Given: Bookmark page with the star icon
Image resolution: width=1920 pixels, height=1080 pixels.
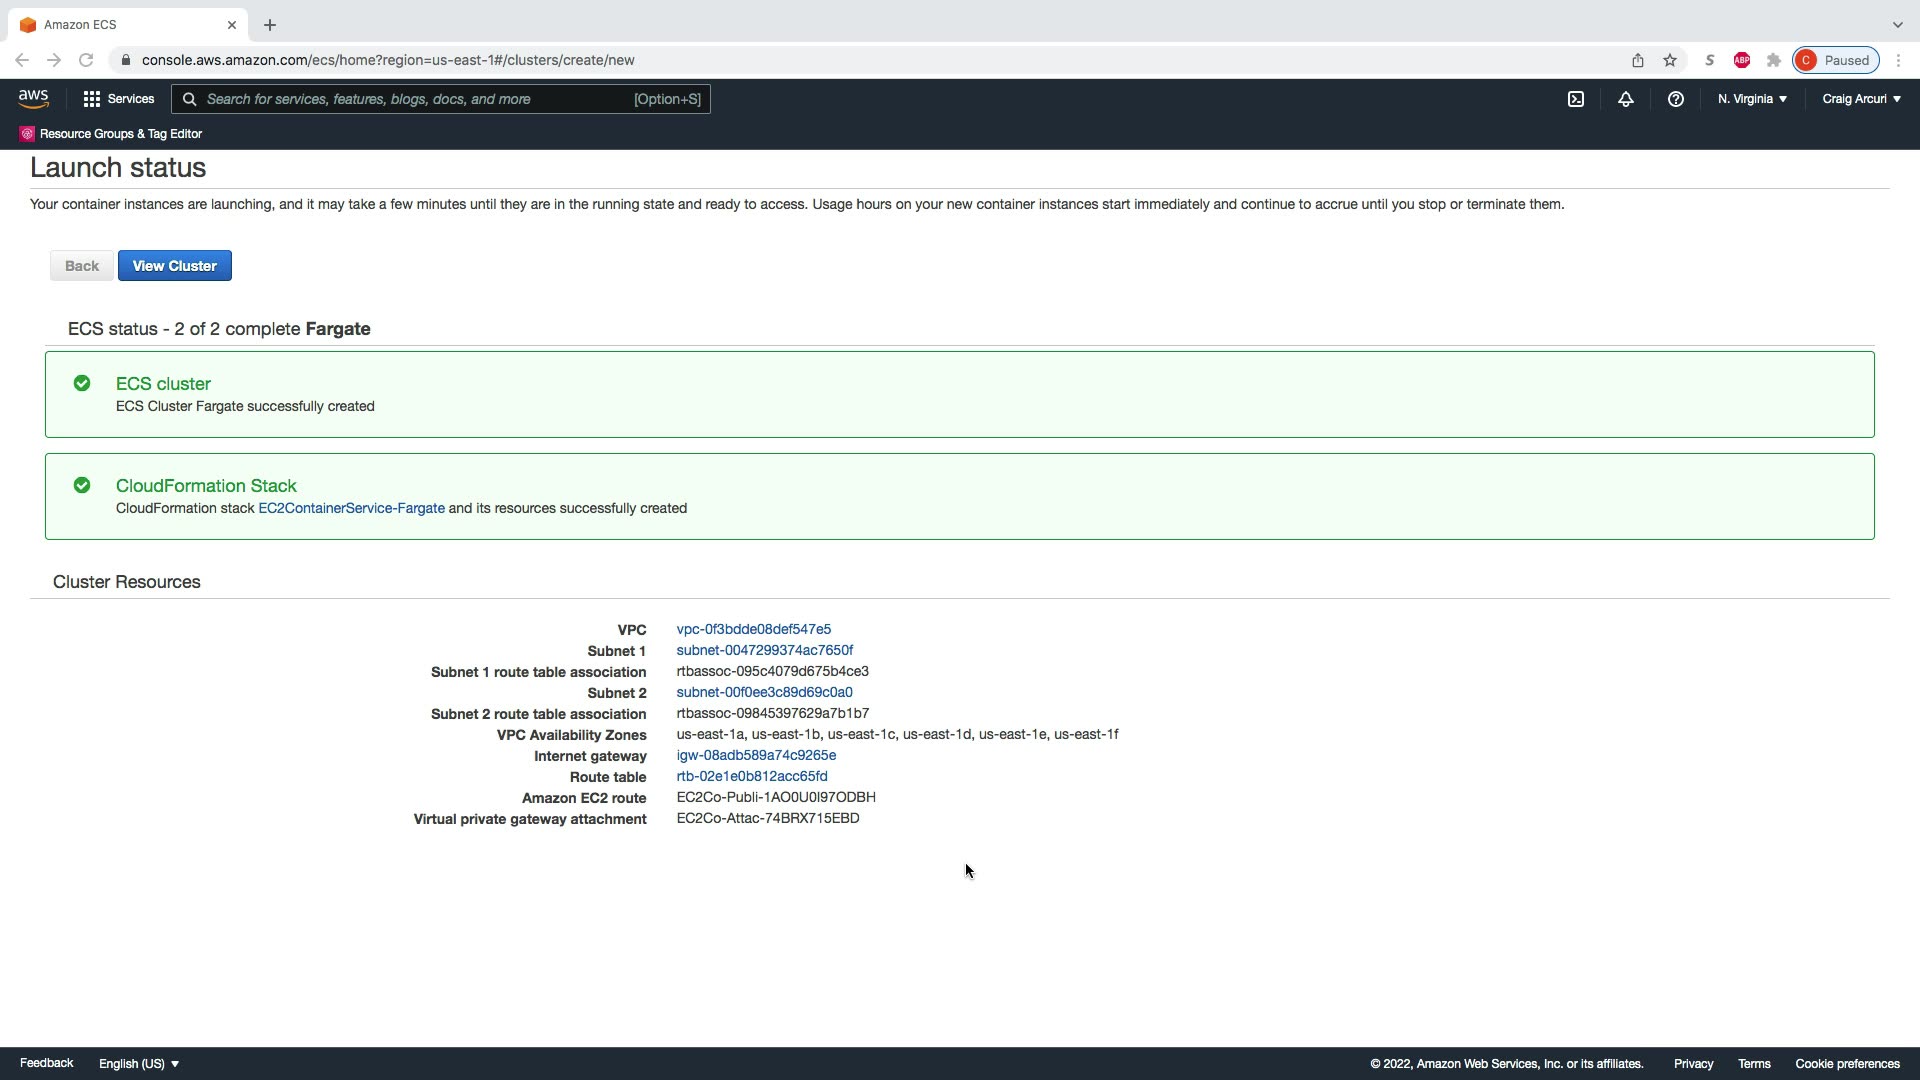Looking at the screenshot, I should click(1669, 60).
